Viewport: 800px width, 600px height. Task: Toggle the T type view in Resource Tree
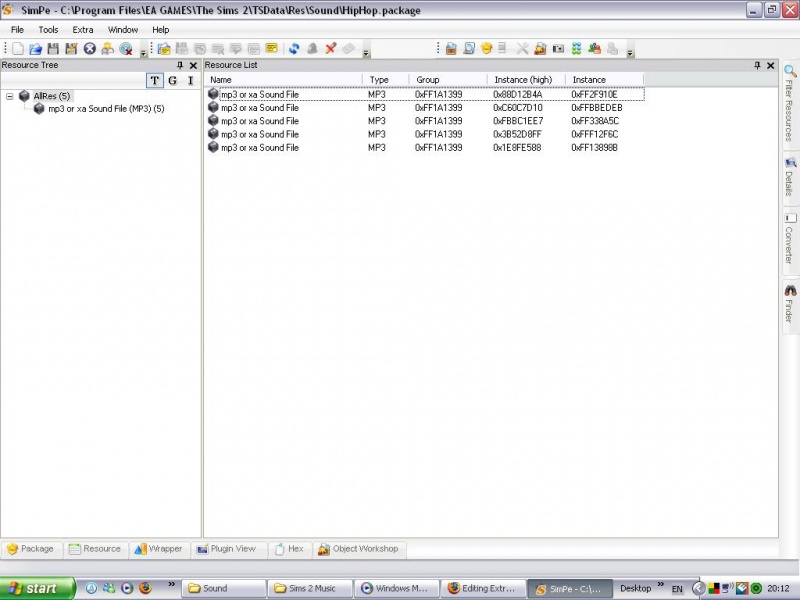tap(155, 81)
